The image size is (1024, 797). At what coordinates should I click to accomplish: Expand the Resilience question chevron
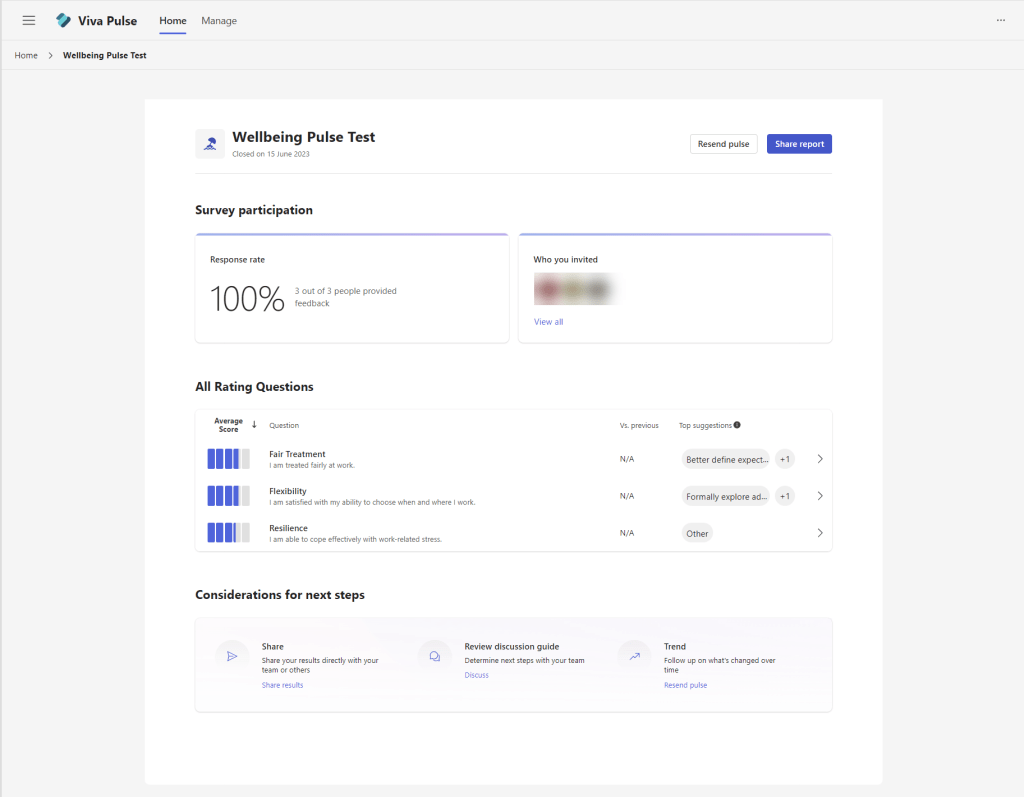[820, 533]
